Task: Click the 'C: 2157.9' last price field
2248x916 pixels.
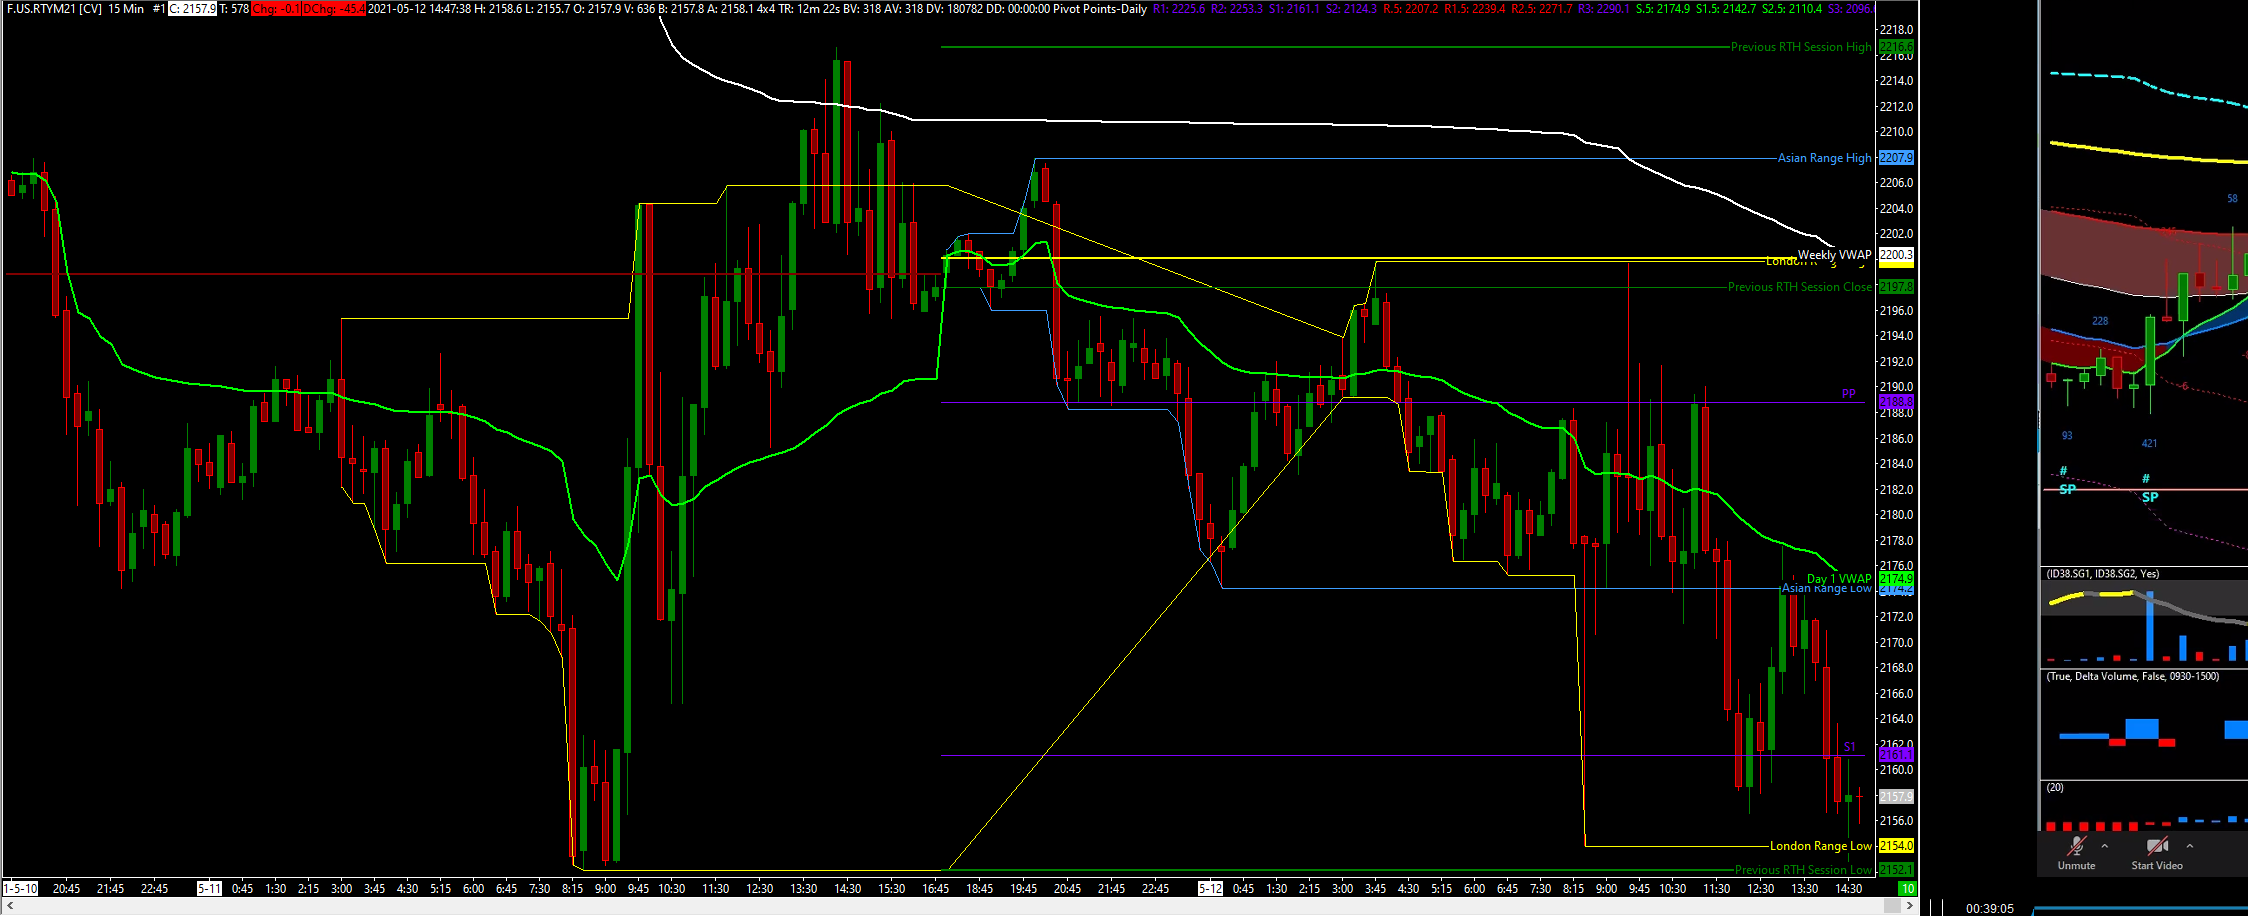Action: point(192,8)
